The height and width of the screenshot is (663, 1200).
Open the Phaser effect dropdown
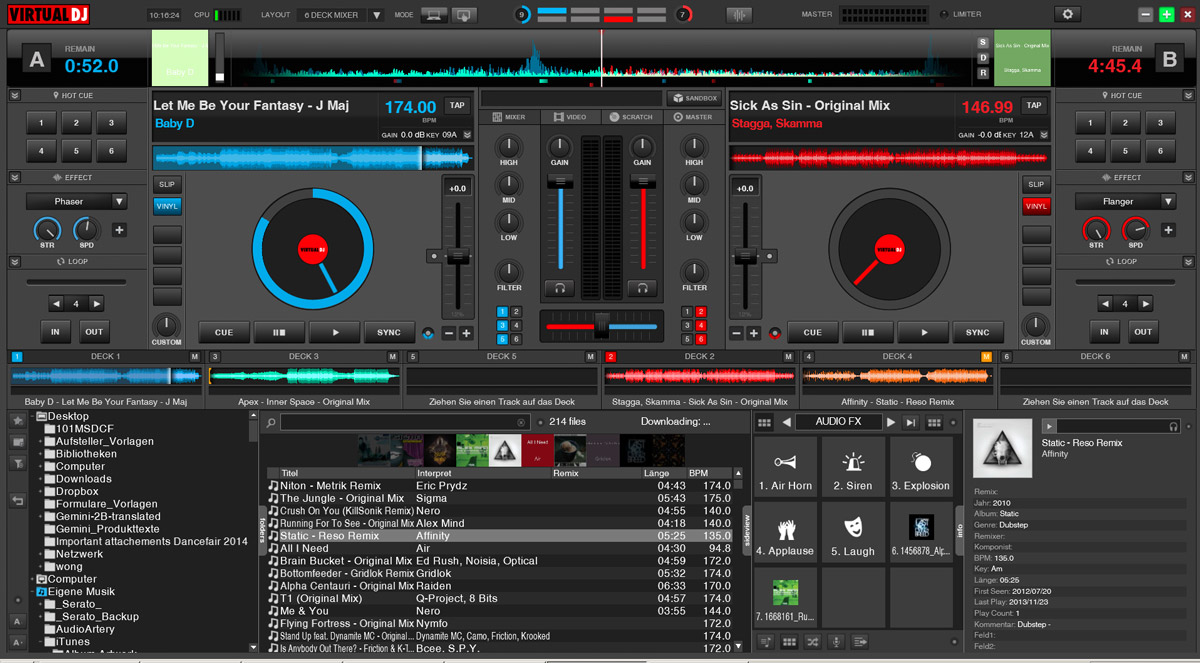tap(75, 201)
